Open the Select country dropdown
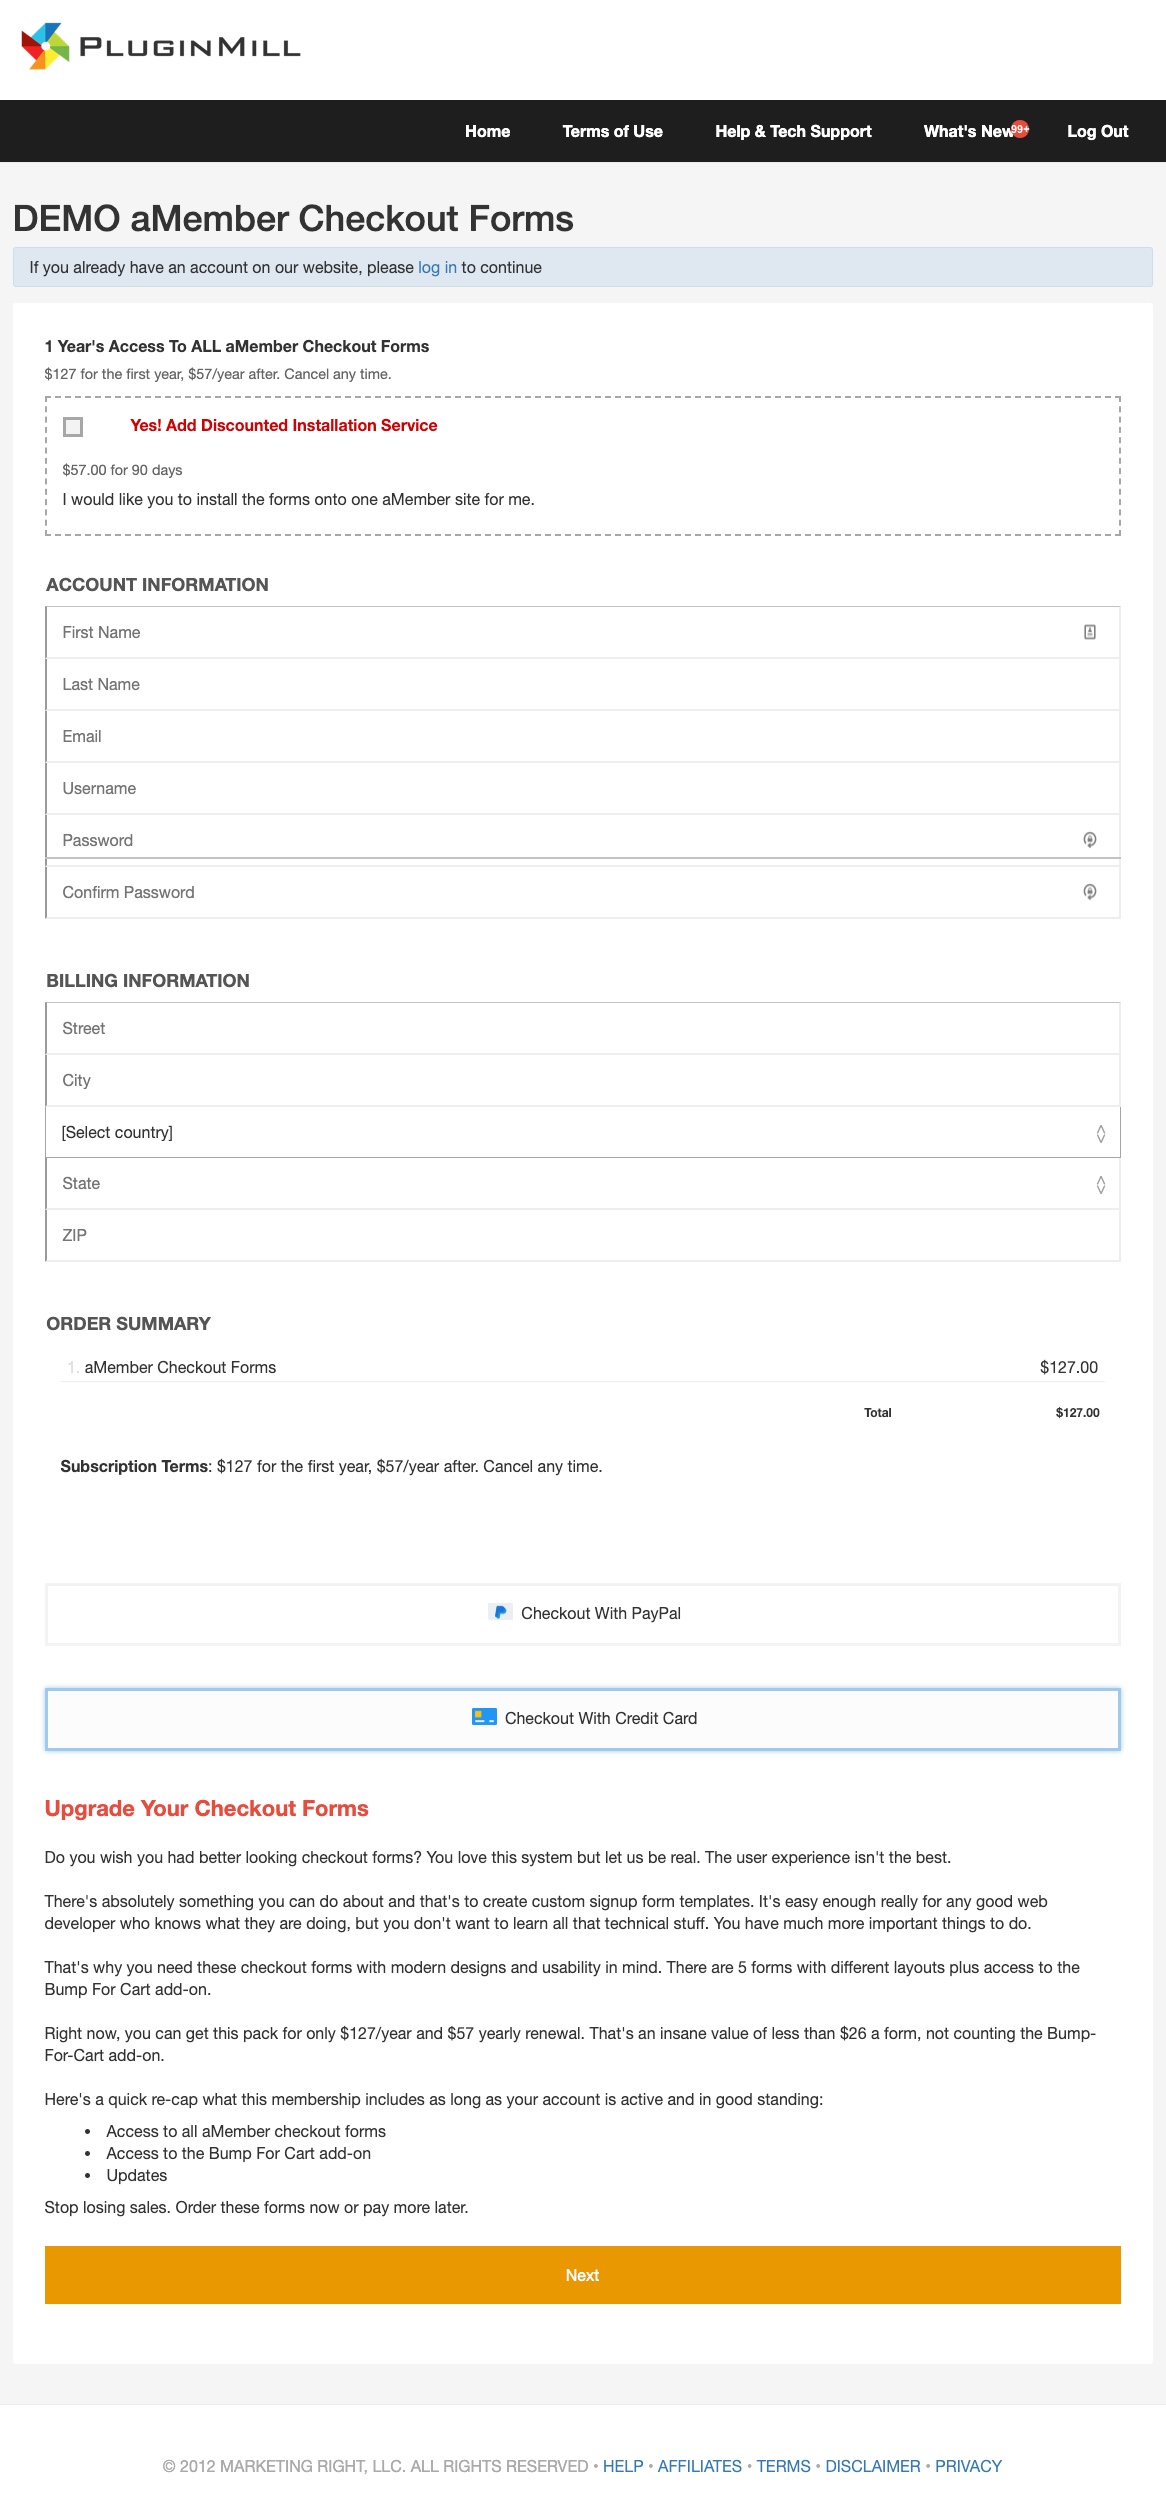The height and width of the screenshot is (2498, 1166). (x=583, y=1132)
